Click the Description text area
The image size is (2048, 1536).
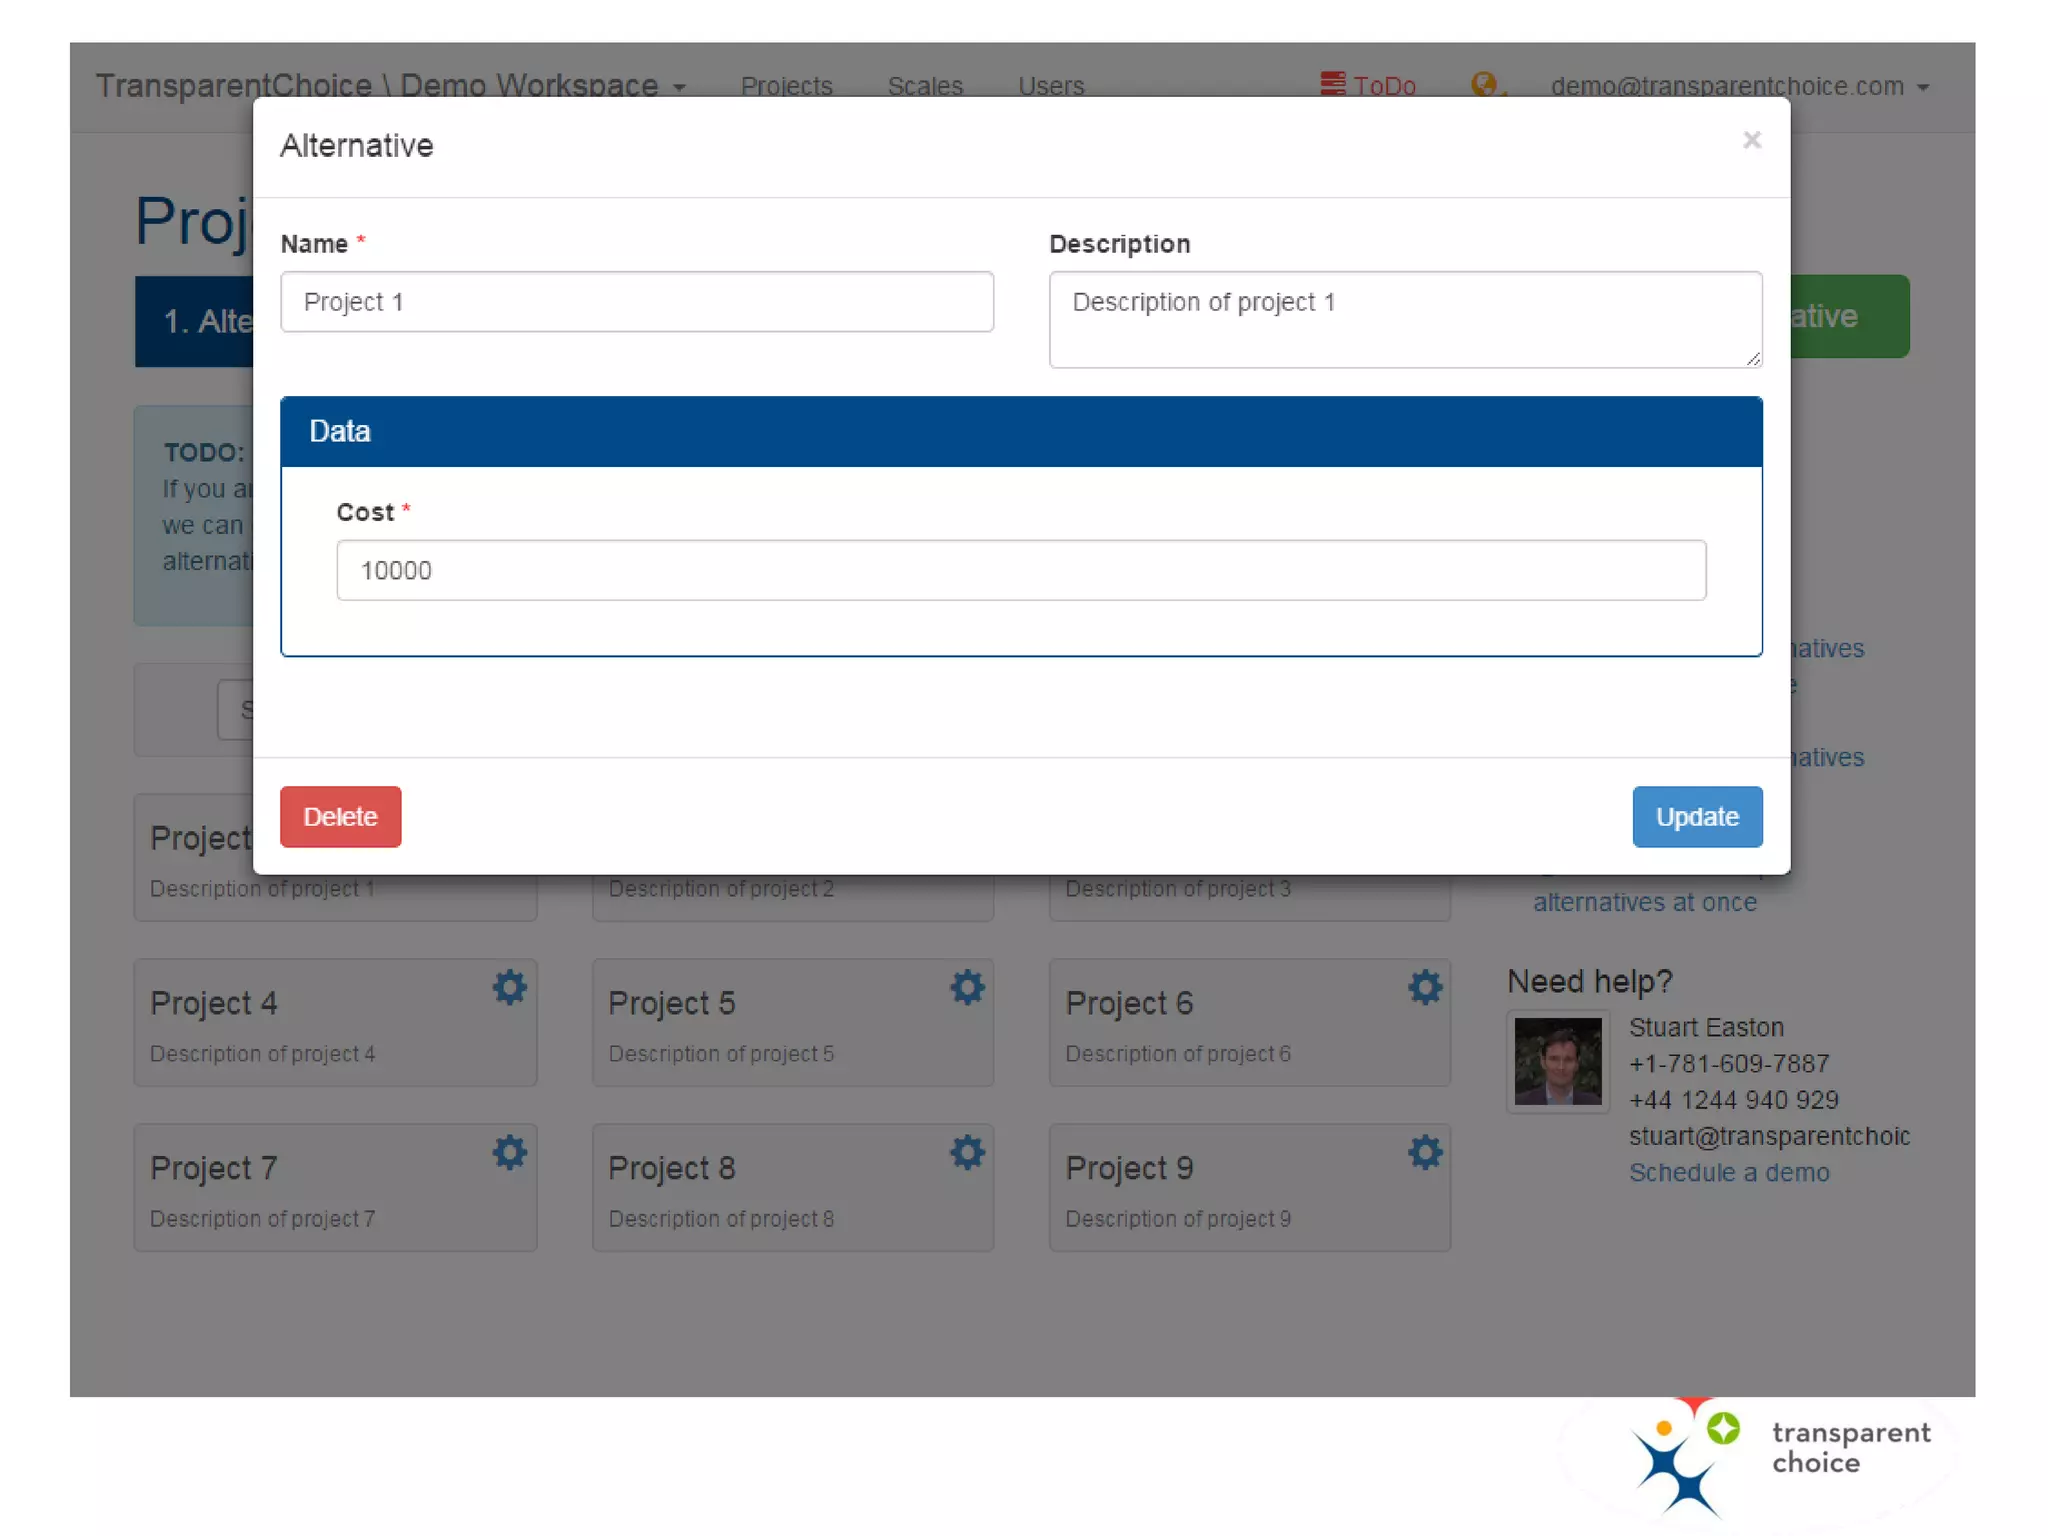click(x=1404, y=320)
